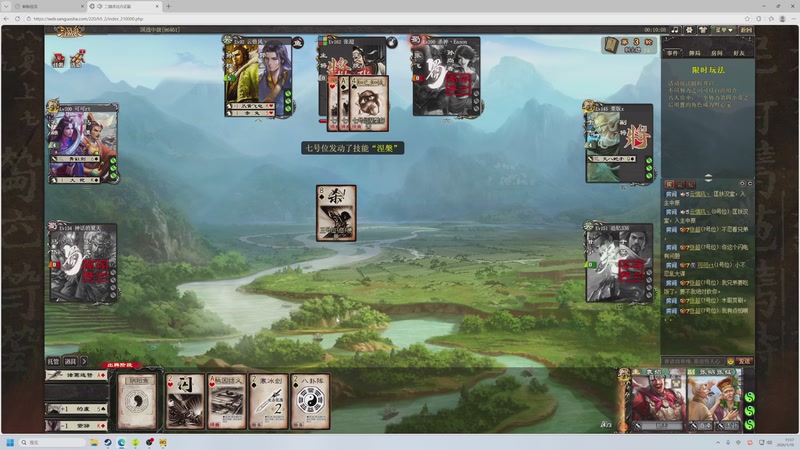Viewport: 800px width, 450px height.
Task: Select the 八卦阵 card in hand
Action: (x=310, y=401)
